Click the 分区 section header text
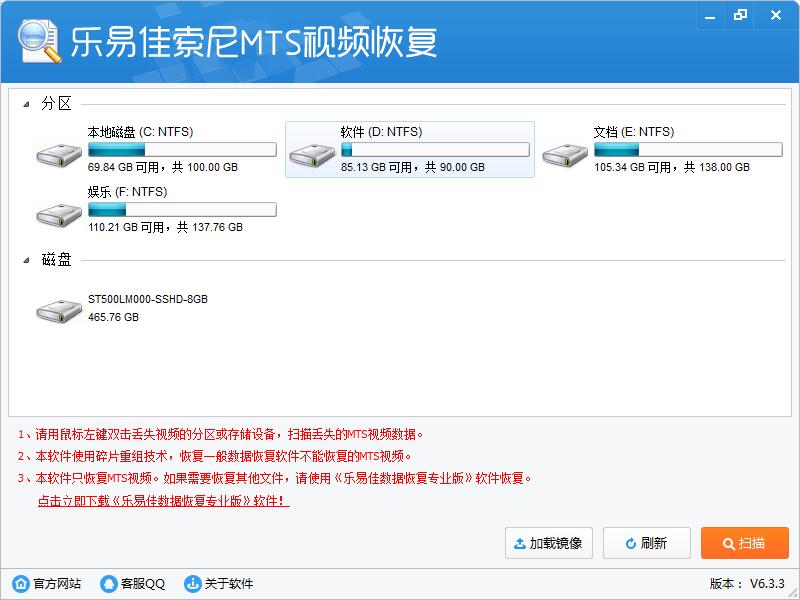Screen dimensions: 800x600 point(56,104)
